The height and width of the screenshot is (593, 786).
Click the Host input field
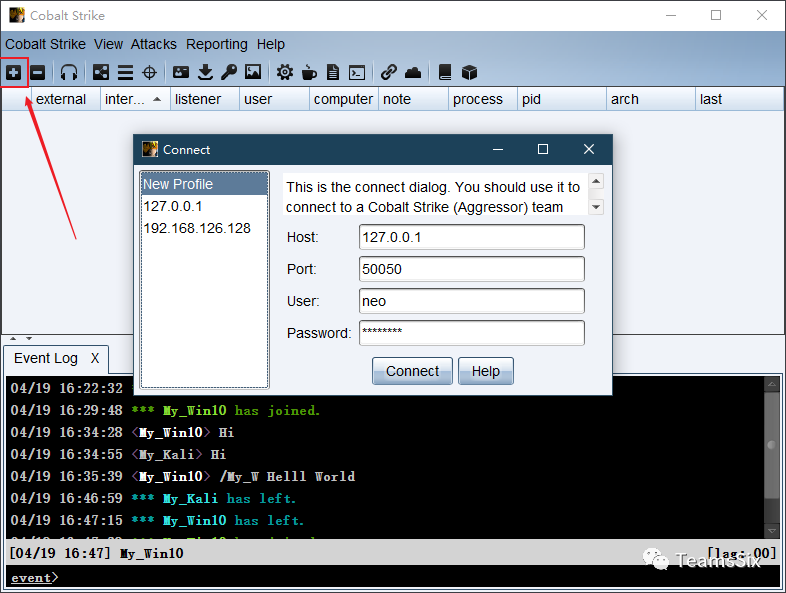coord(472,237)
